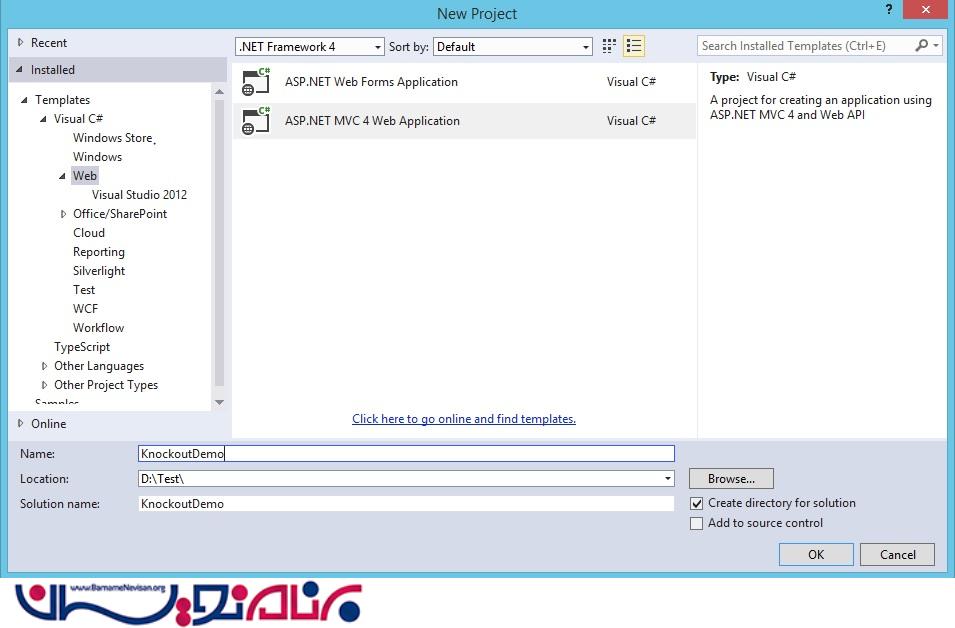The image size is (955, 628).
Task: Open the online templates link
Action: [x=464, y=419]
